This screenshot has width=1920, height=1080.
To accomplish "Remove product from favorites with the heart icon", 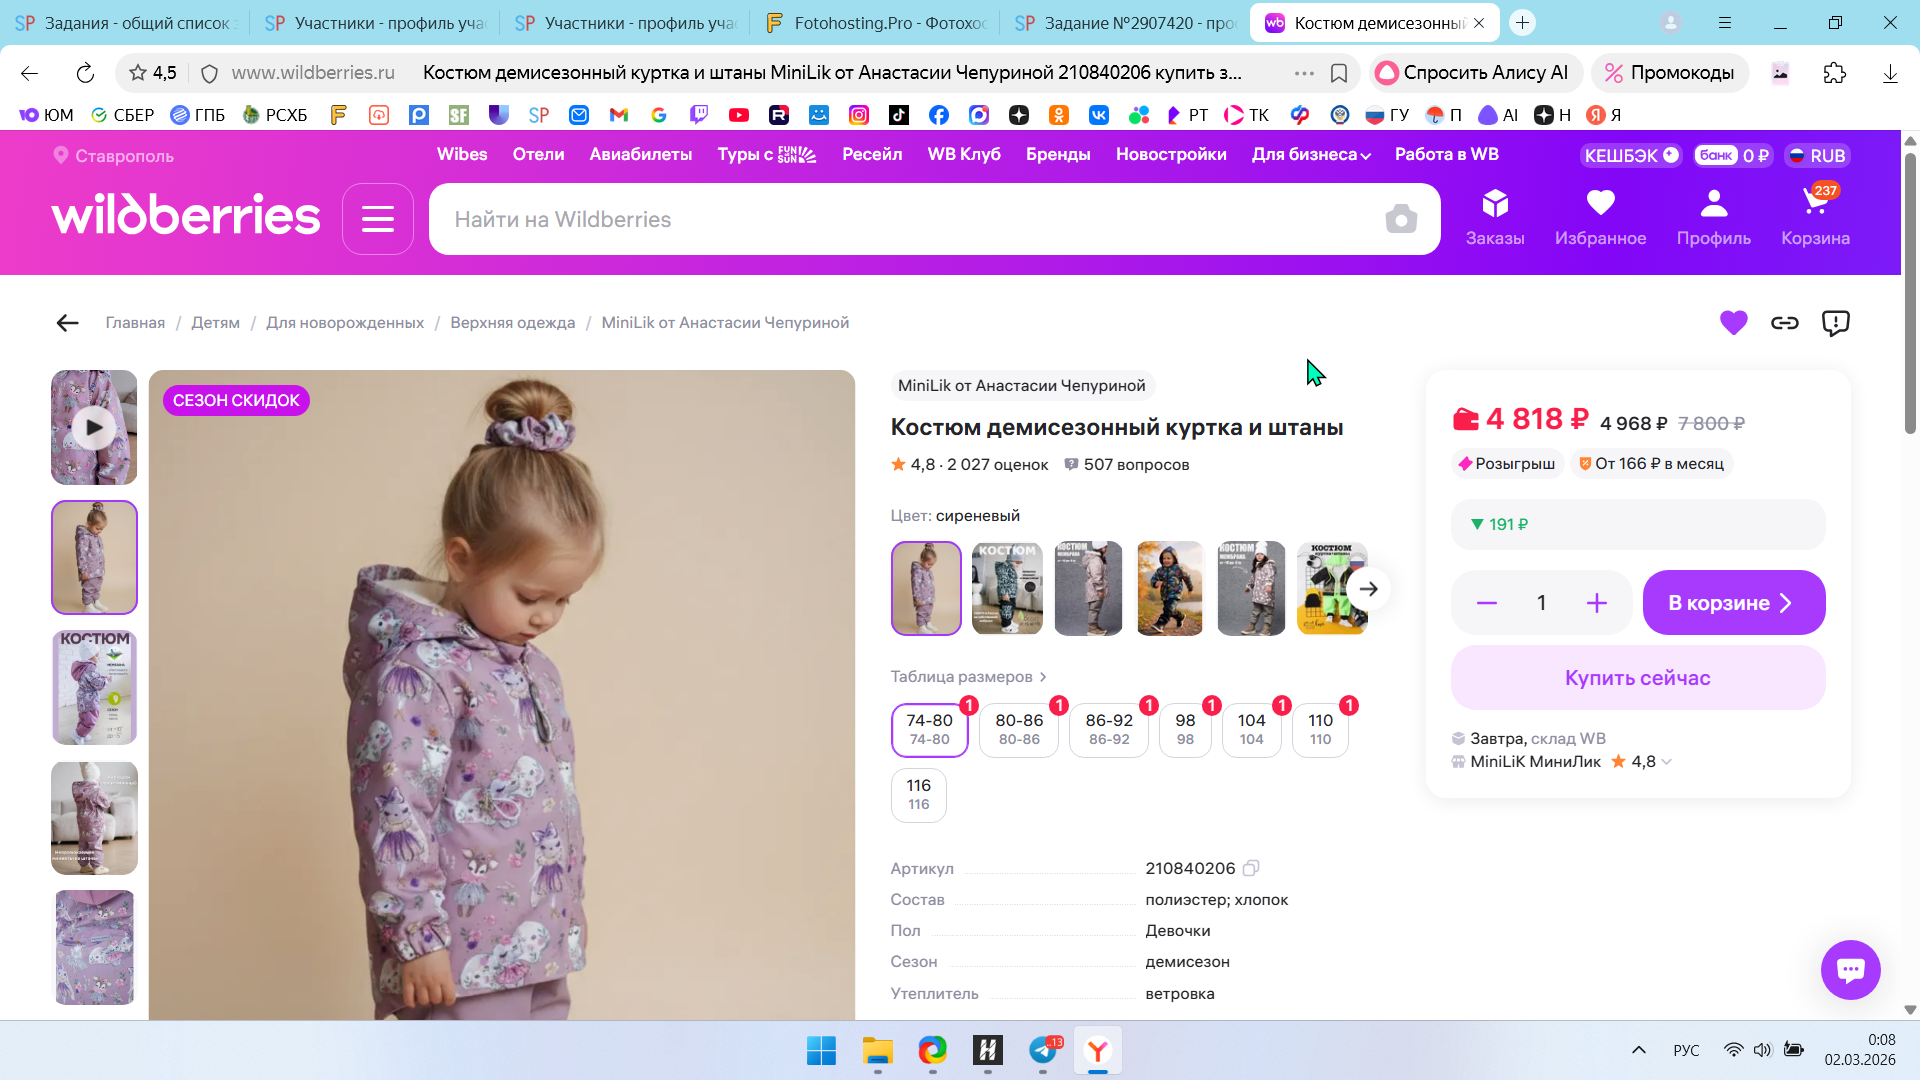I will click(1733, 322).
